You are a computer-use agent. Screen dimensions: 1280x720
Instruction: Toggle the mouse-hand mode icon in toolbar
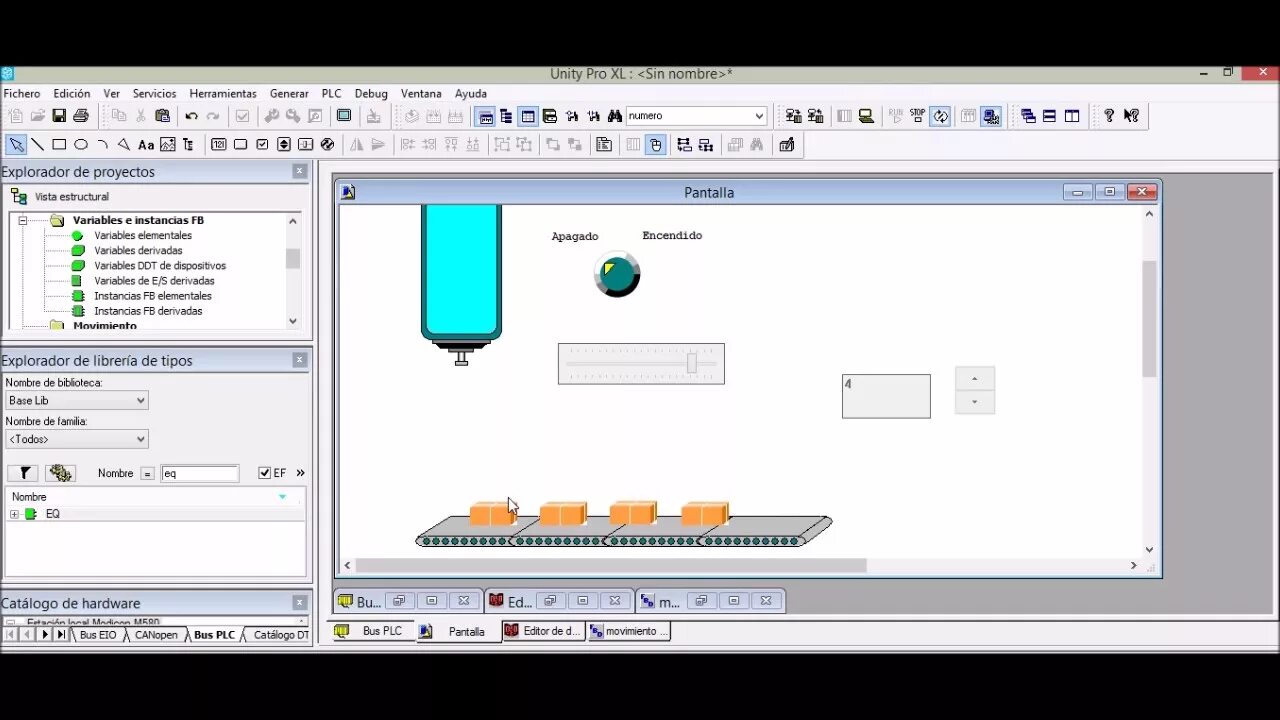[655, 145]
